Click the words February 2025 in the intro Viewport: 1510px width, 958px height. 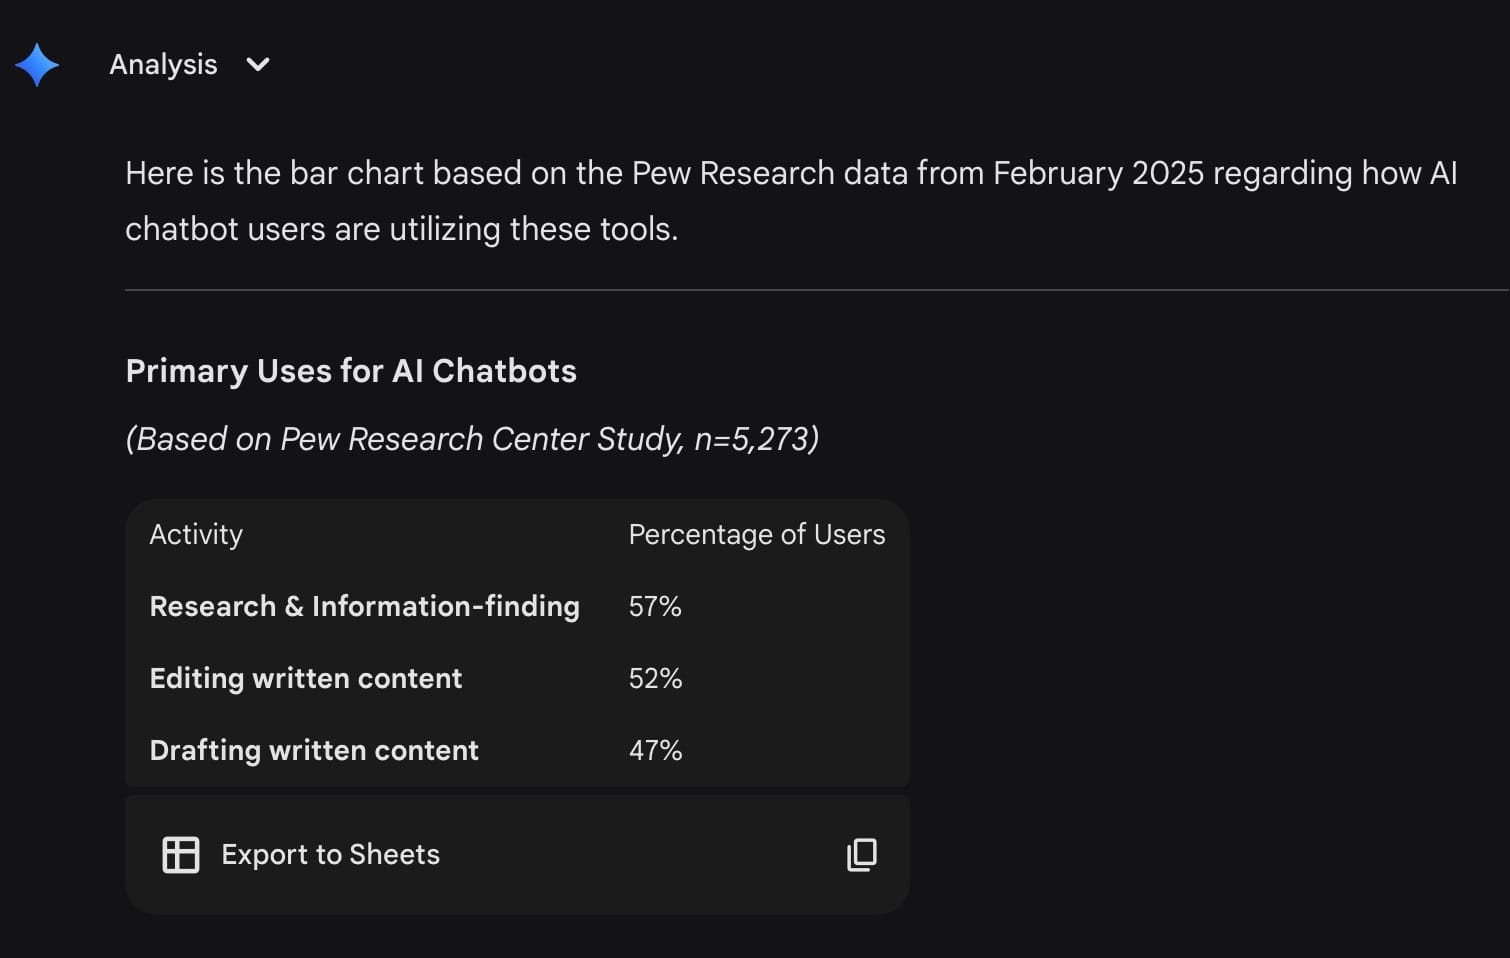pos(1098,173)
